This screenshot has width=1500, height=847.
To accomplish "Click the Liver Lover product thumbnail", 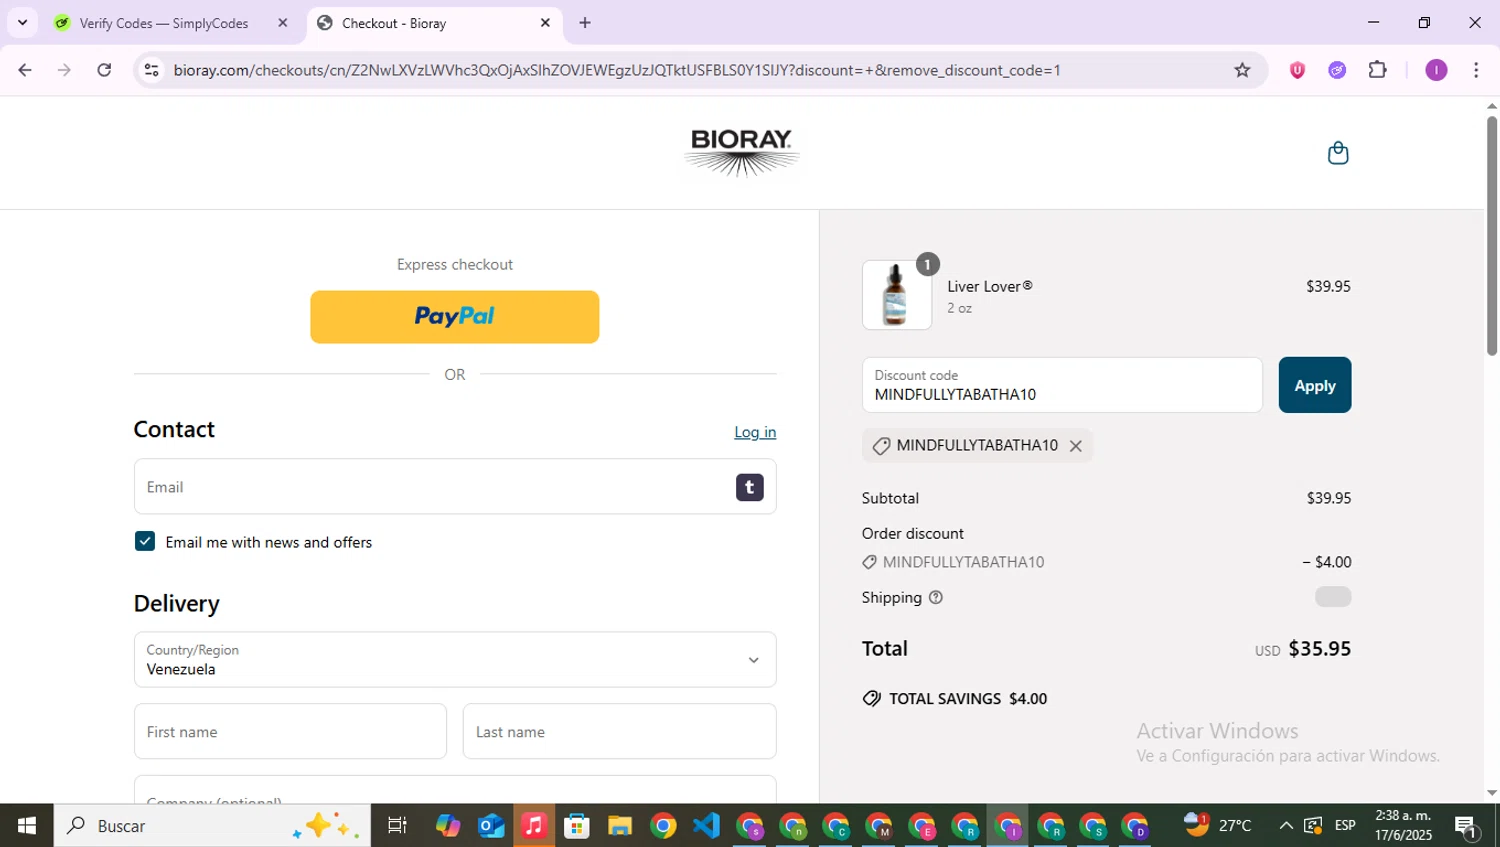I will (897, 295).
